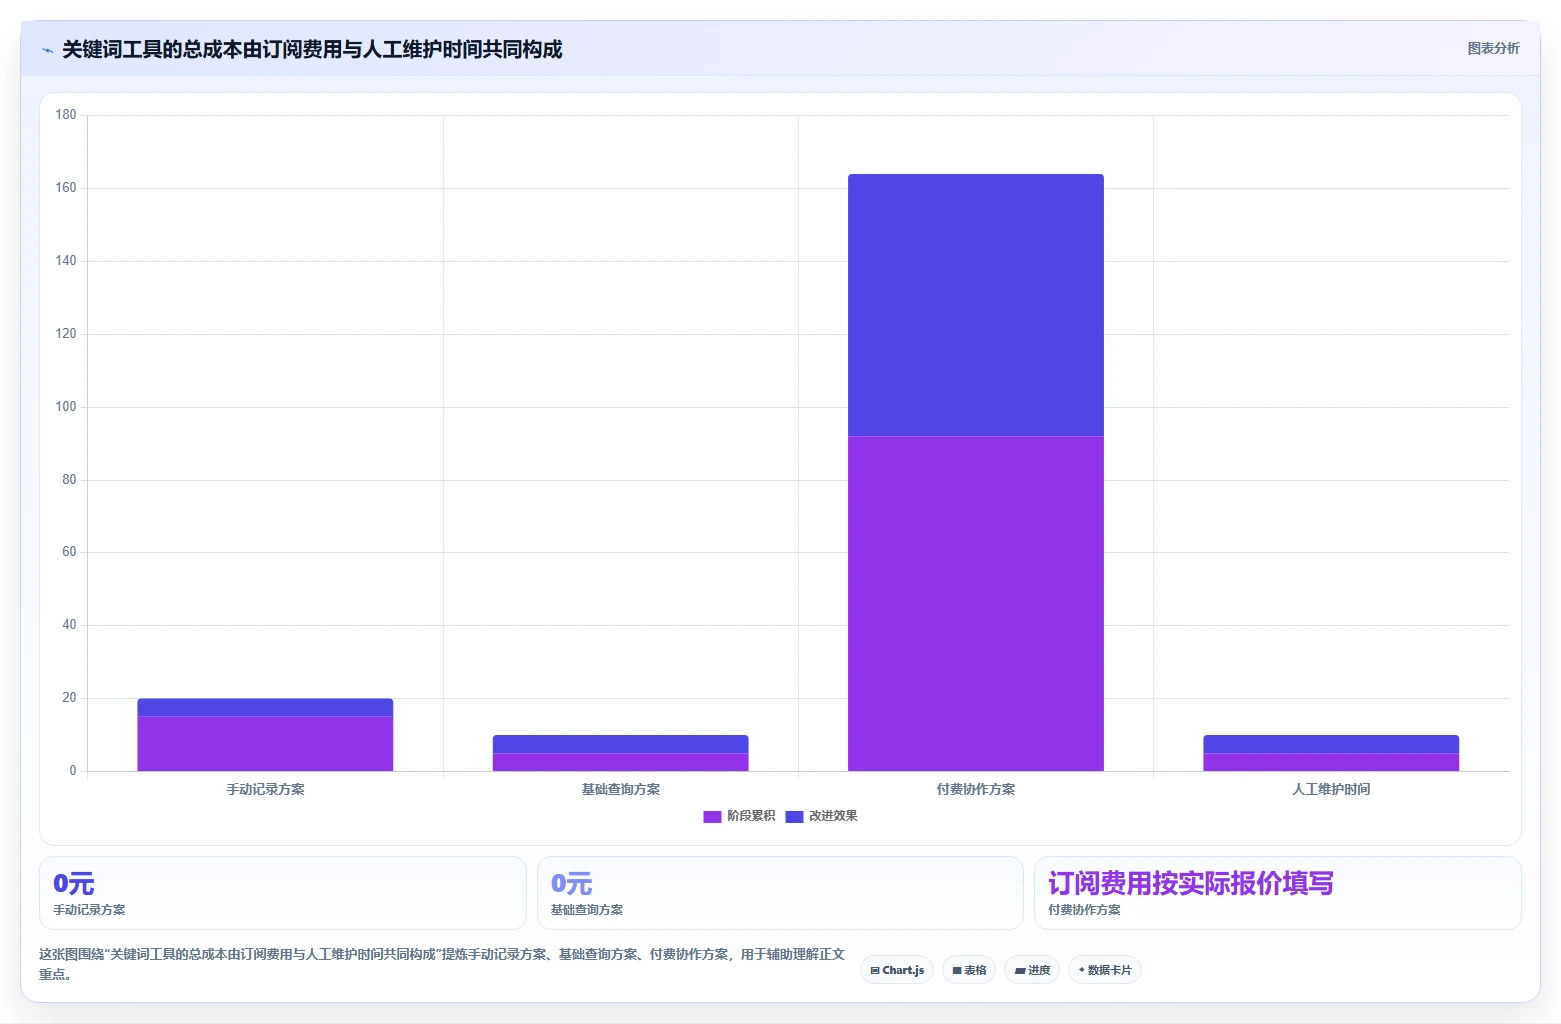1561x1024 pixels.
Task: Open the 0元 手动记录方案 stat card
Action: point(283,893)
